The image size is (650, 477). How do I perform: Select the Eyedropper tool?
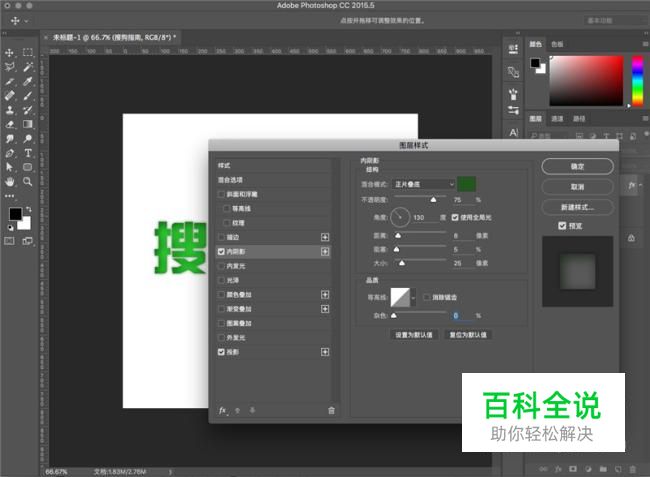pos(27,81)
